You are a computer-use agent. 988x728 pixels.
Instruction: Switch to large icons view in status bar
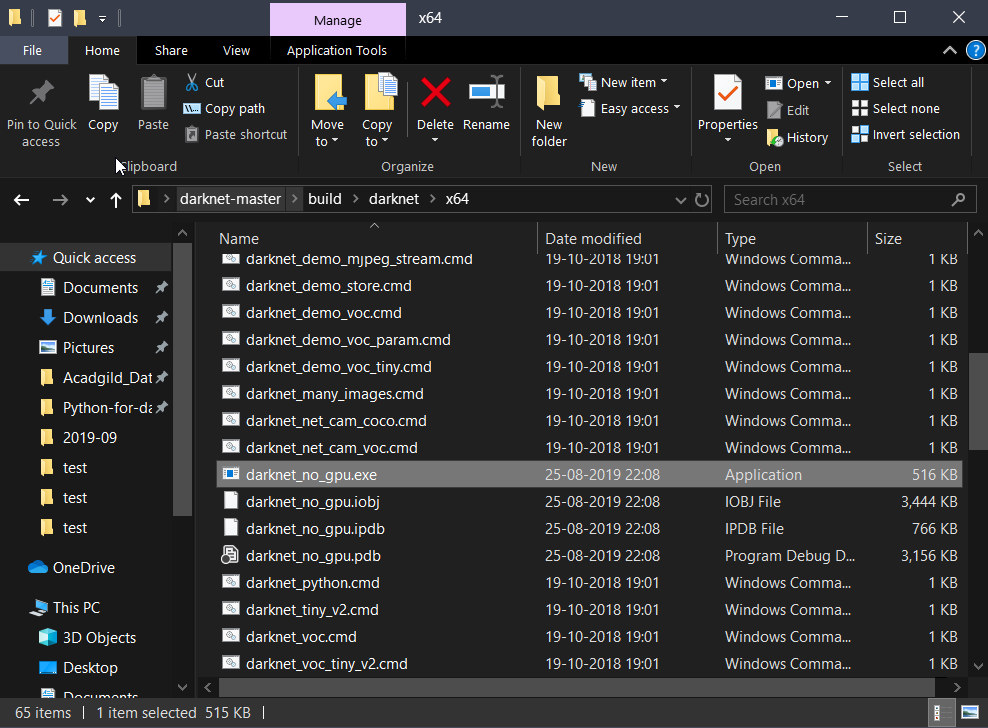click(970, 713)
